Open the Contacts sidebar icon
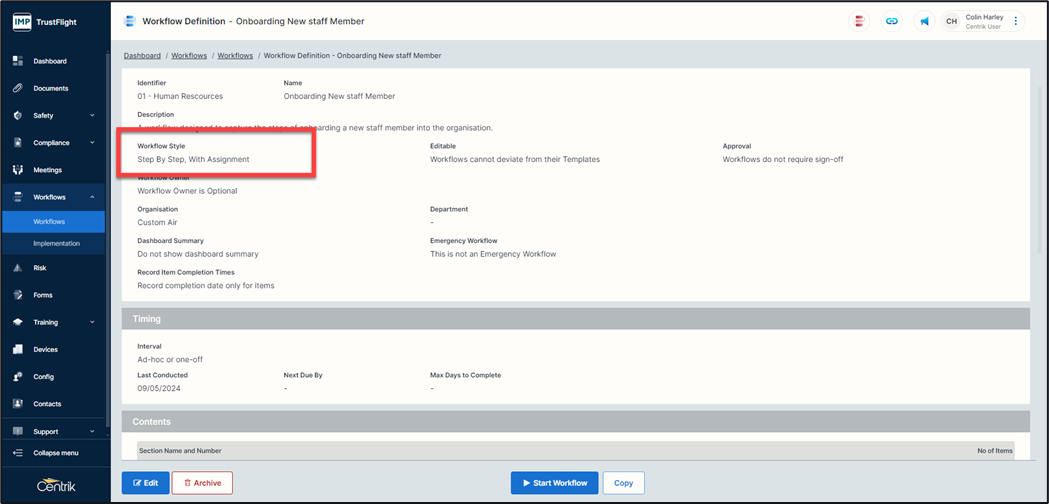The width and height of the screenshot is (1049, 504). coord(18,404)
